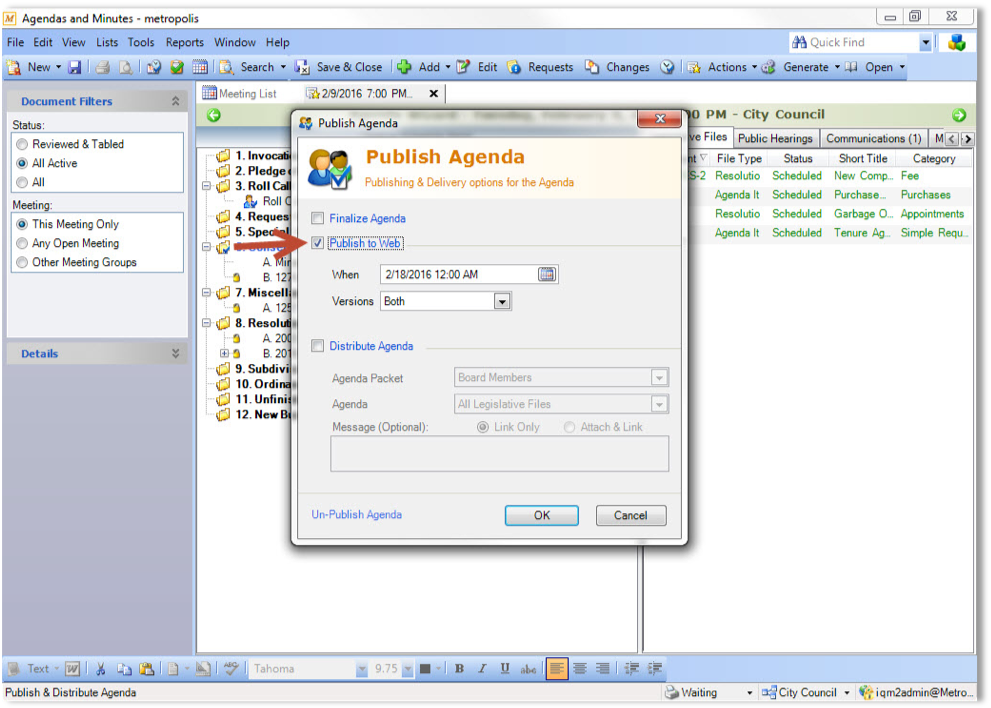Select This Meeting Only radio
Image resolution: width=991 pixels, height=708 pixels.
(22, 224)
